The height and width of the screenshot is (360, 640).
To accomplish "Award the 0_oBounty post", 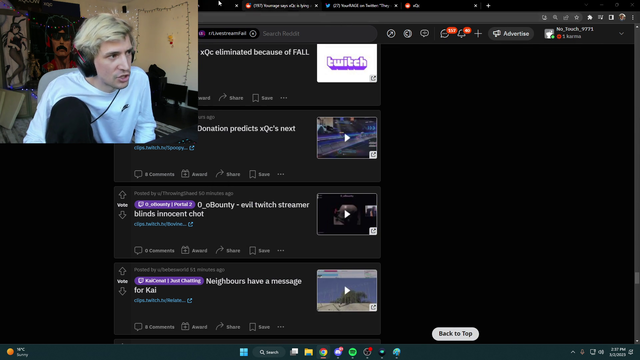I will pyautogui.click(x=194, y=251).
